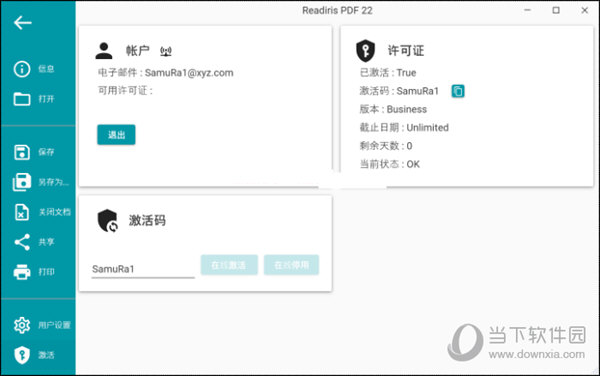Select the 共享 menu label

(46, 242)
